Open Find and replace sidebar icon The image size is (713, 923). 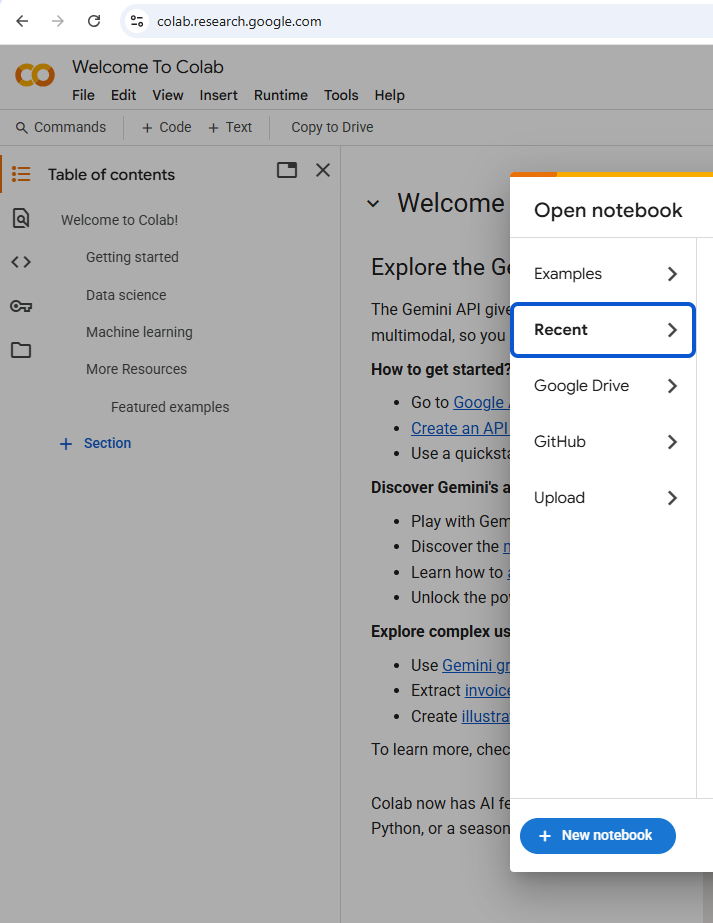(x=21, y=218)
